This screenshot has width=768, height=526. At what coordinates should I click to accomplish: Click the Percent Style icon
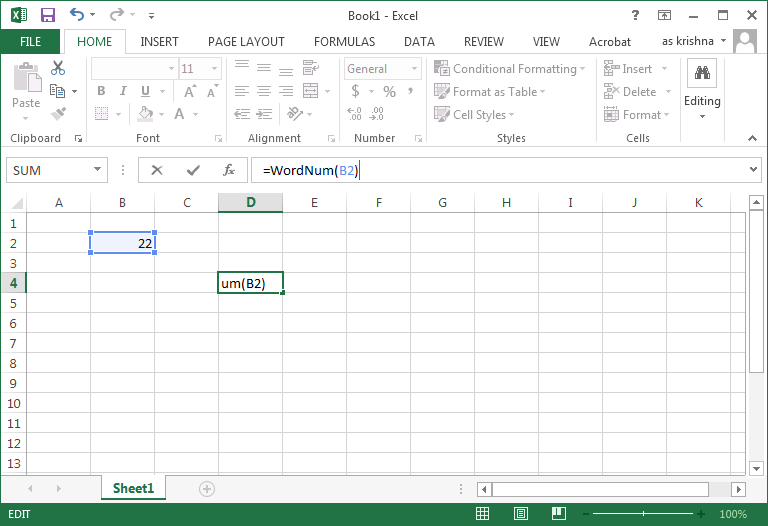pyautogui.click(x=389, y=91)
